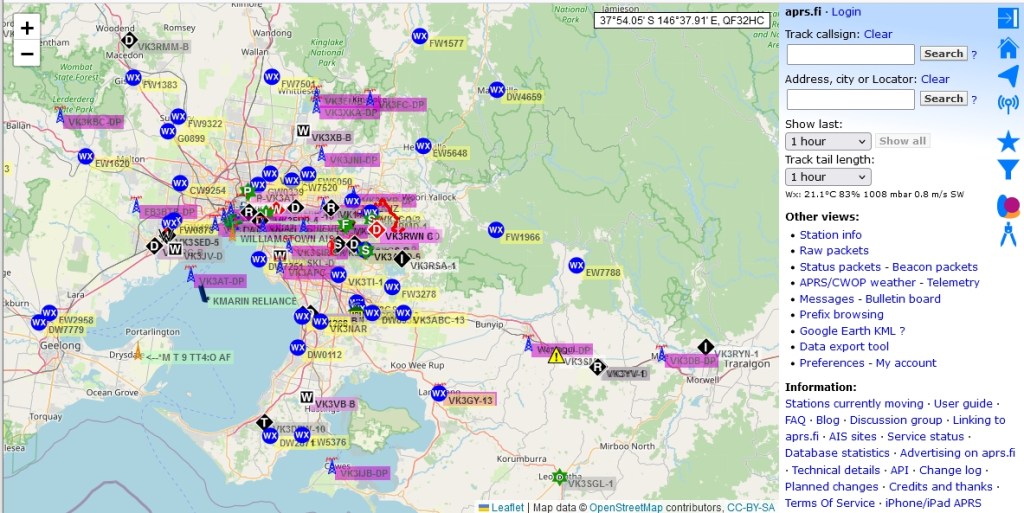Open the Station info view
The image size is (1024, 513).
[x=830, y=235]
